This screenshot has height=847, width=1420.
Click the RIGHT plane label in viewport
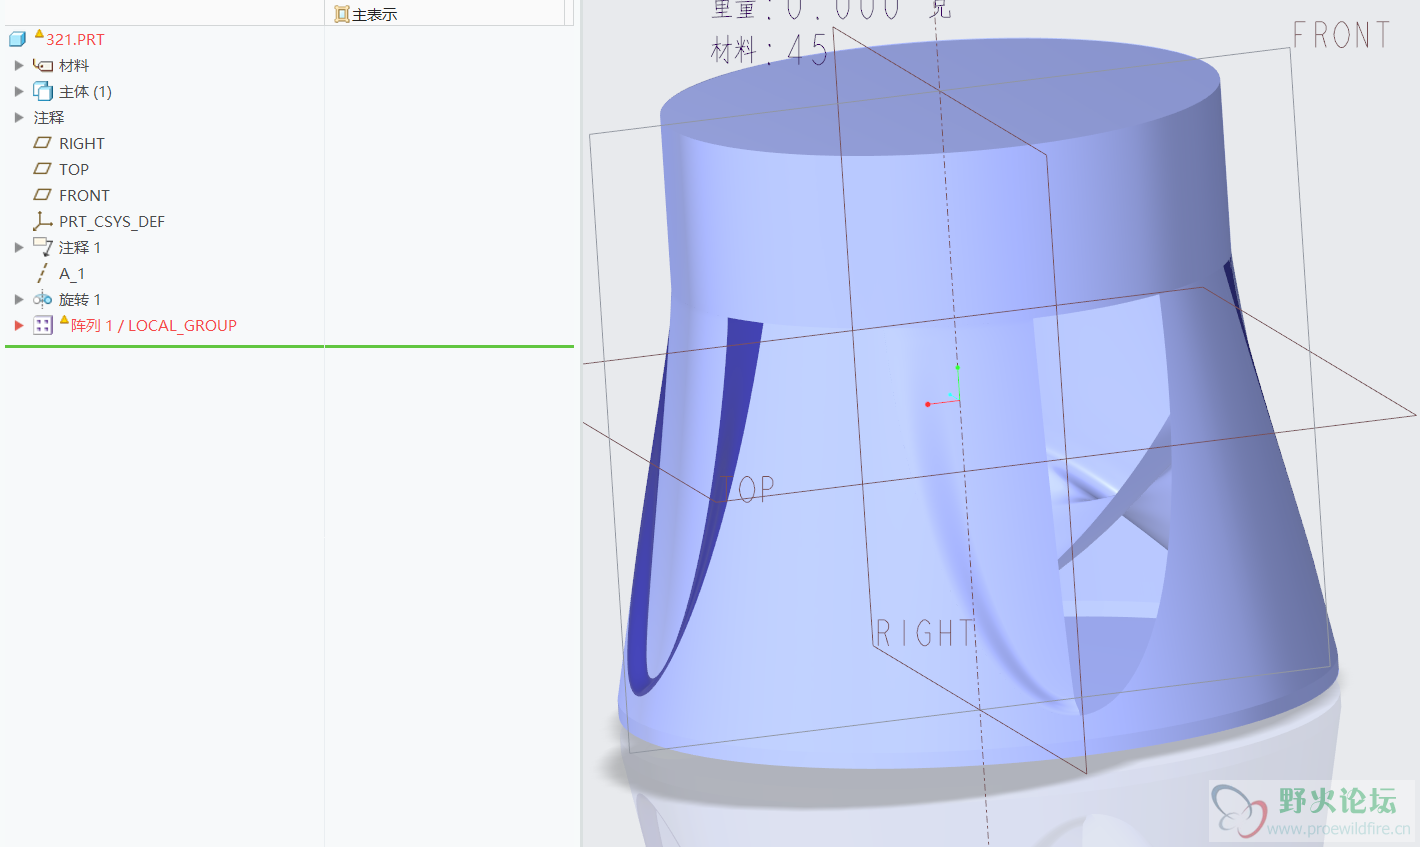(924, 633)
